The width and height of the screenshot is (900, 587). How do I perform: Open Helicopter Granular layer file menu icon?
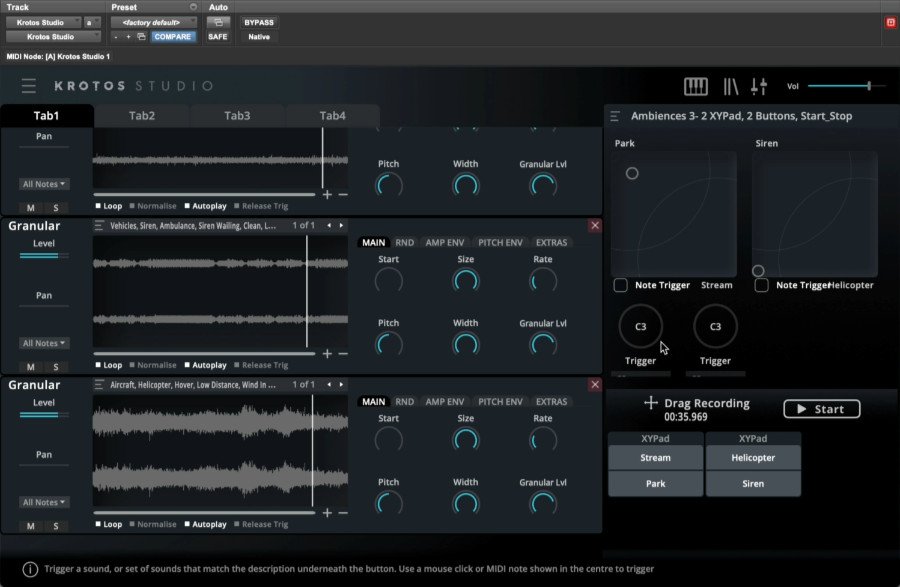[x=99, y=385]
